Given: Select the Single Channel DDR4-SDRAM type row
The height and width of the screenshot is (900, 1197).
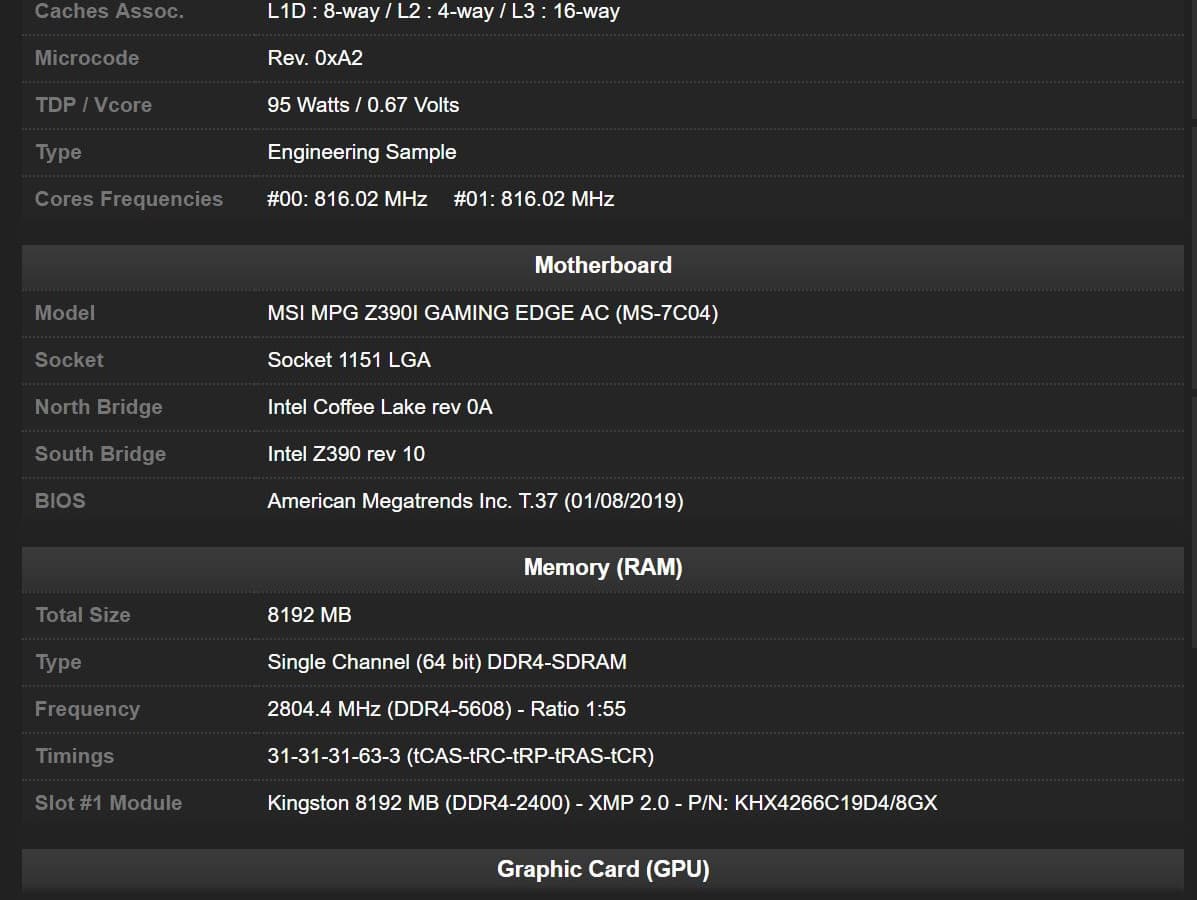Looking at the screenshot, I should pos(447,661).
